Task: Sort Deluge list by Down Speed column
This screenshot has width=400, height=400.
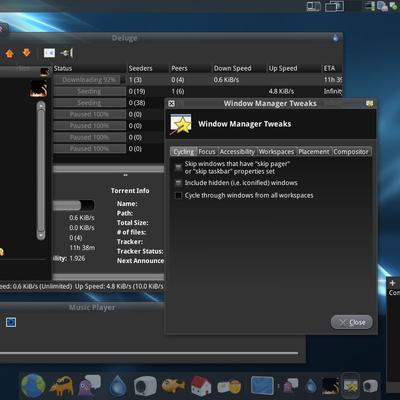Action: click(240, 68)
